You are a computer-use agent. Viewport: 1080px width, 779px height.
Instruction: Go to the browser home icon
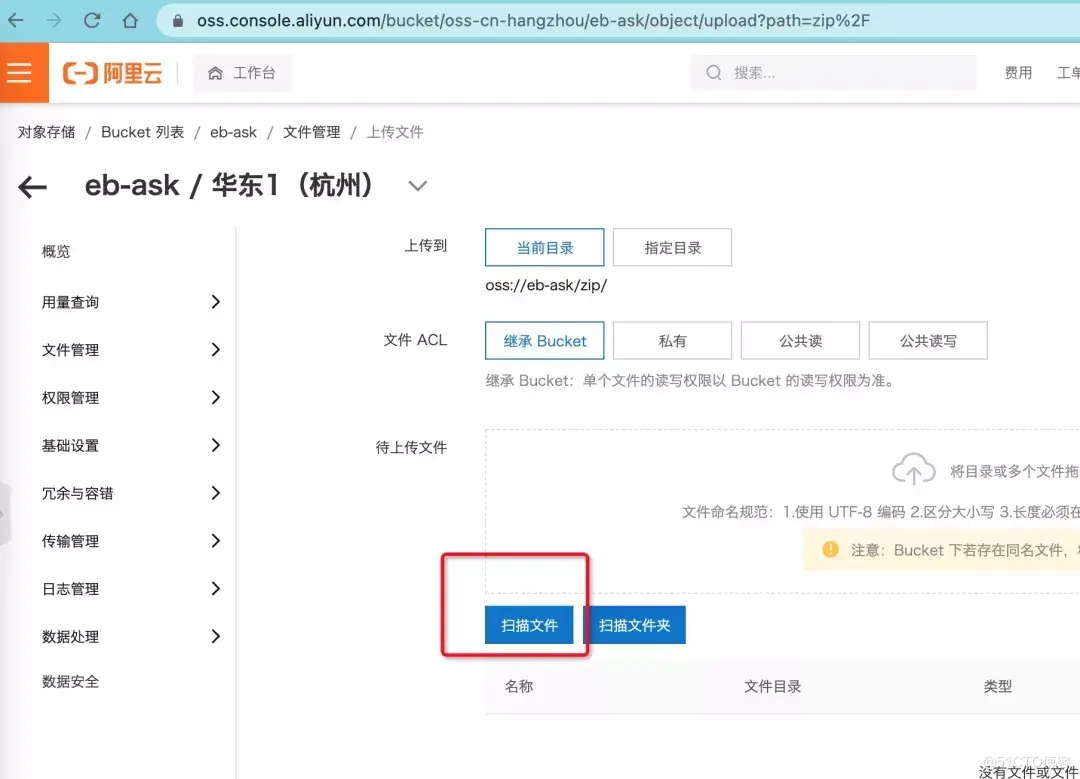(130, 21)
